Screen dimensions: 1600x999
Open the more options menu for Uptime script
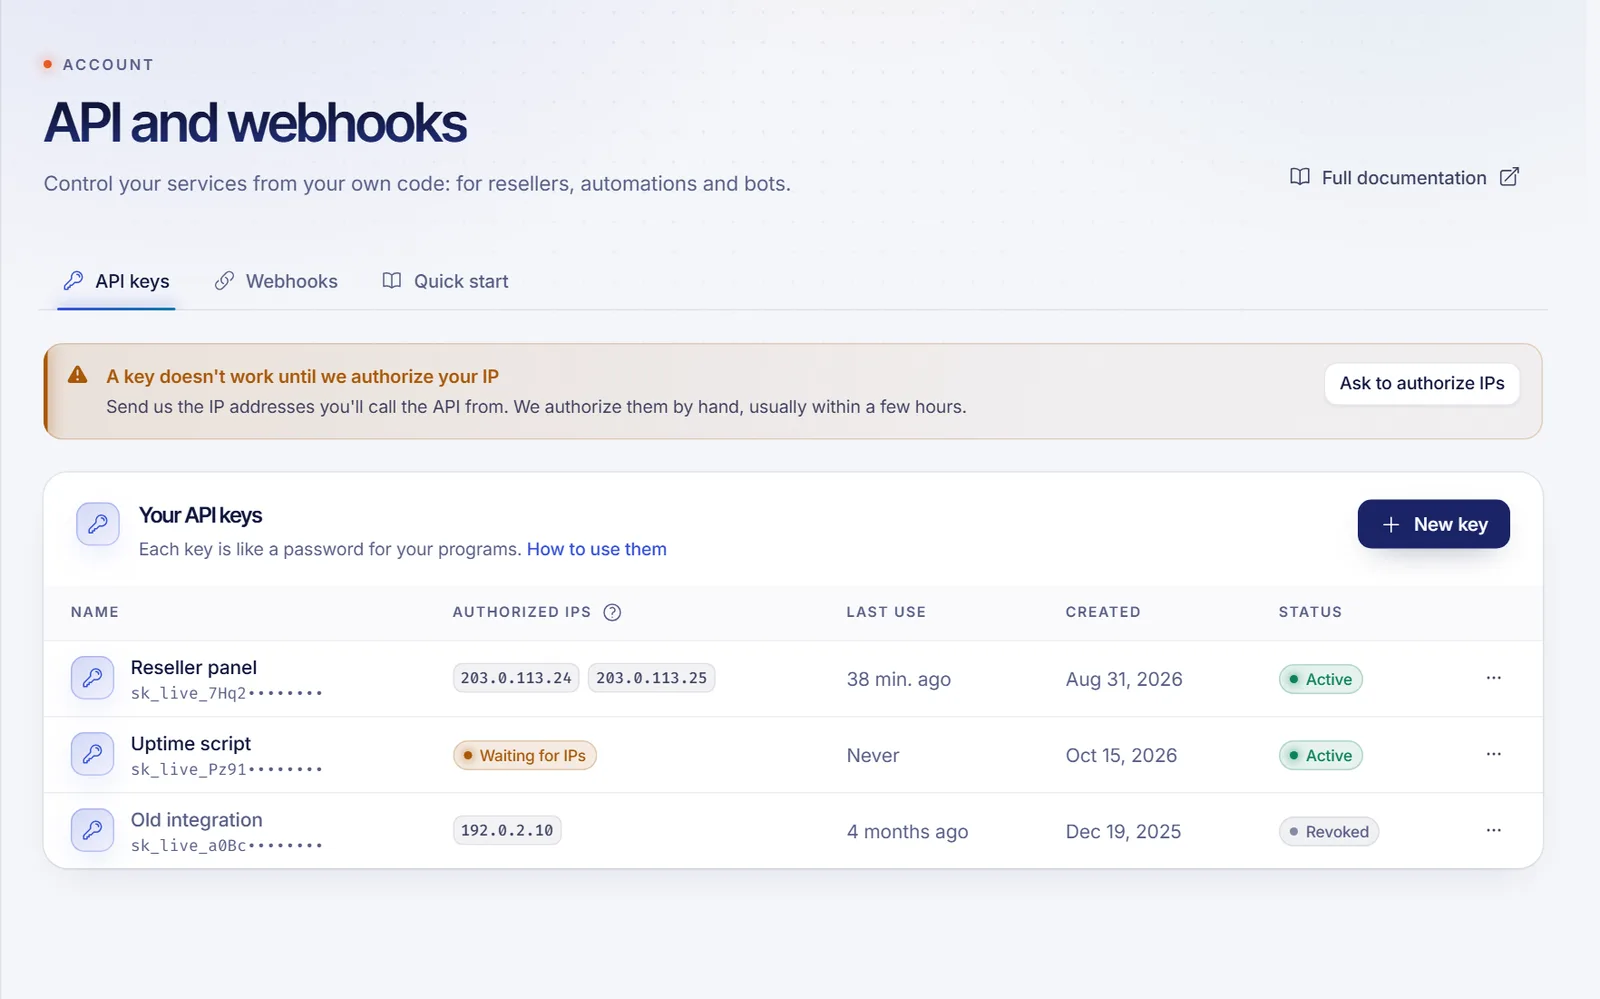pos(1493,754)
